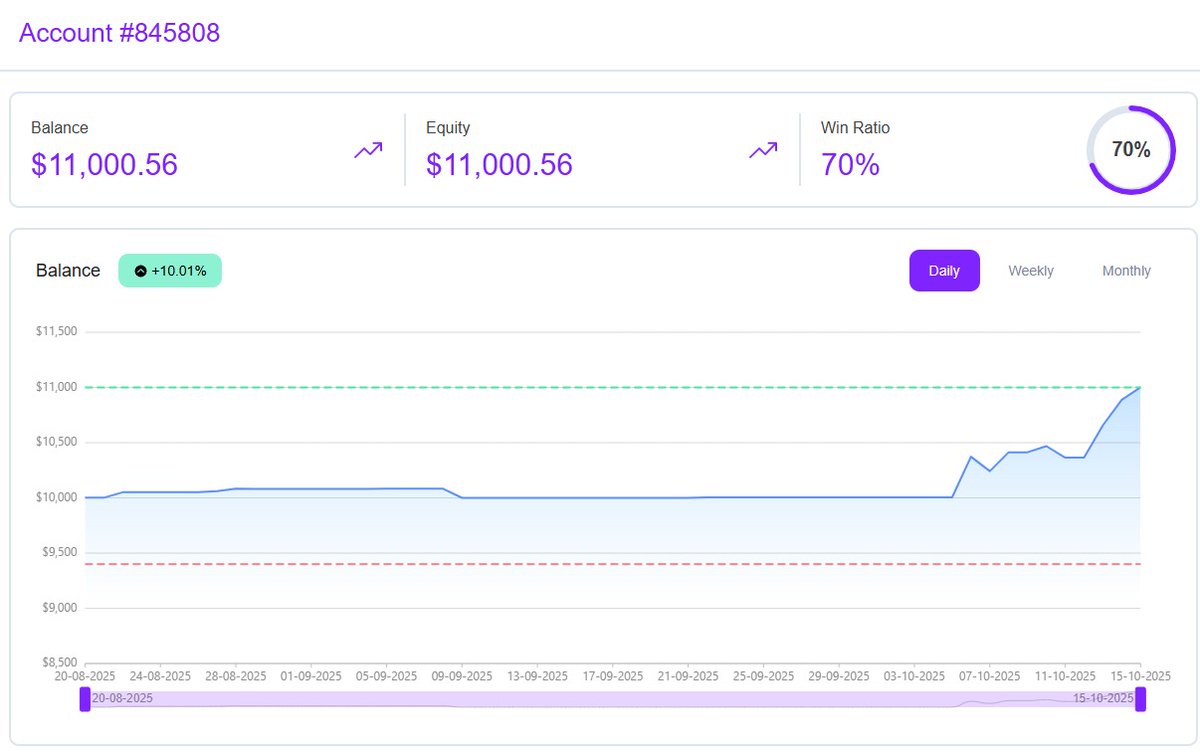1200x755 pixels.
Task: Click the 05-09-2025 x-axis date label
Action: 387,676
